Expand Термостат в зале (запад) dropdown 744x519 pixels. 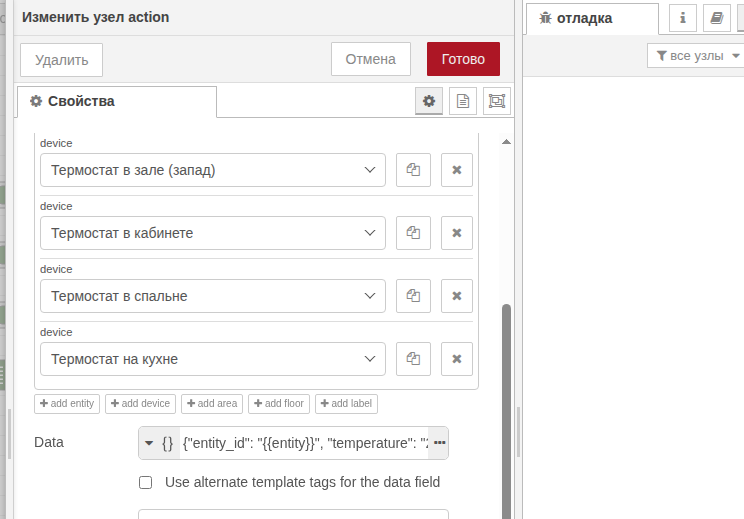pos(213,170)
